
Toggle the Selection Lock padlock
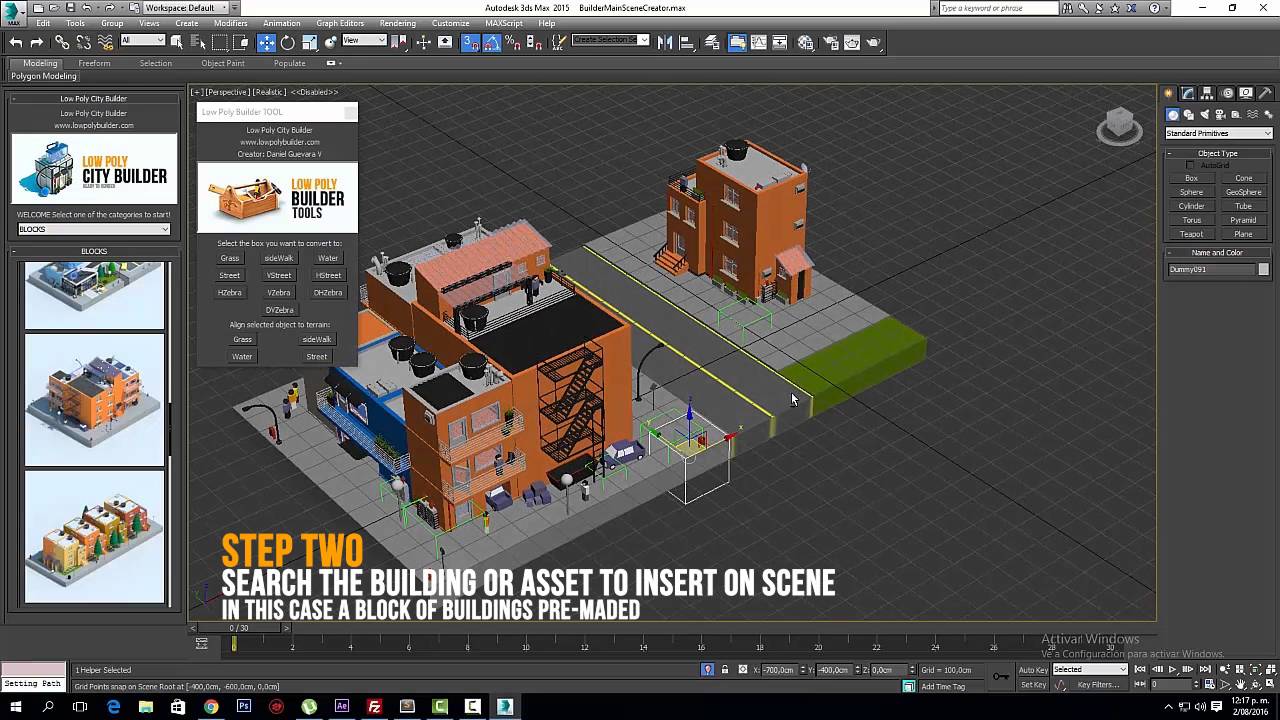tap(725, 670)
